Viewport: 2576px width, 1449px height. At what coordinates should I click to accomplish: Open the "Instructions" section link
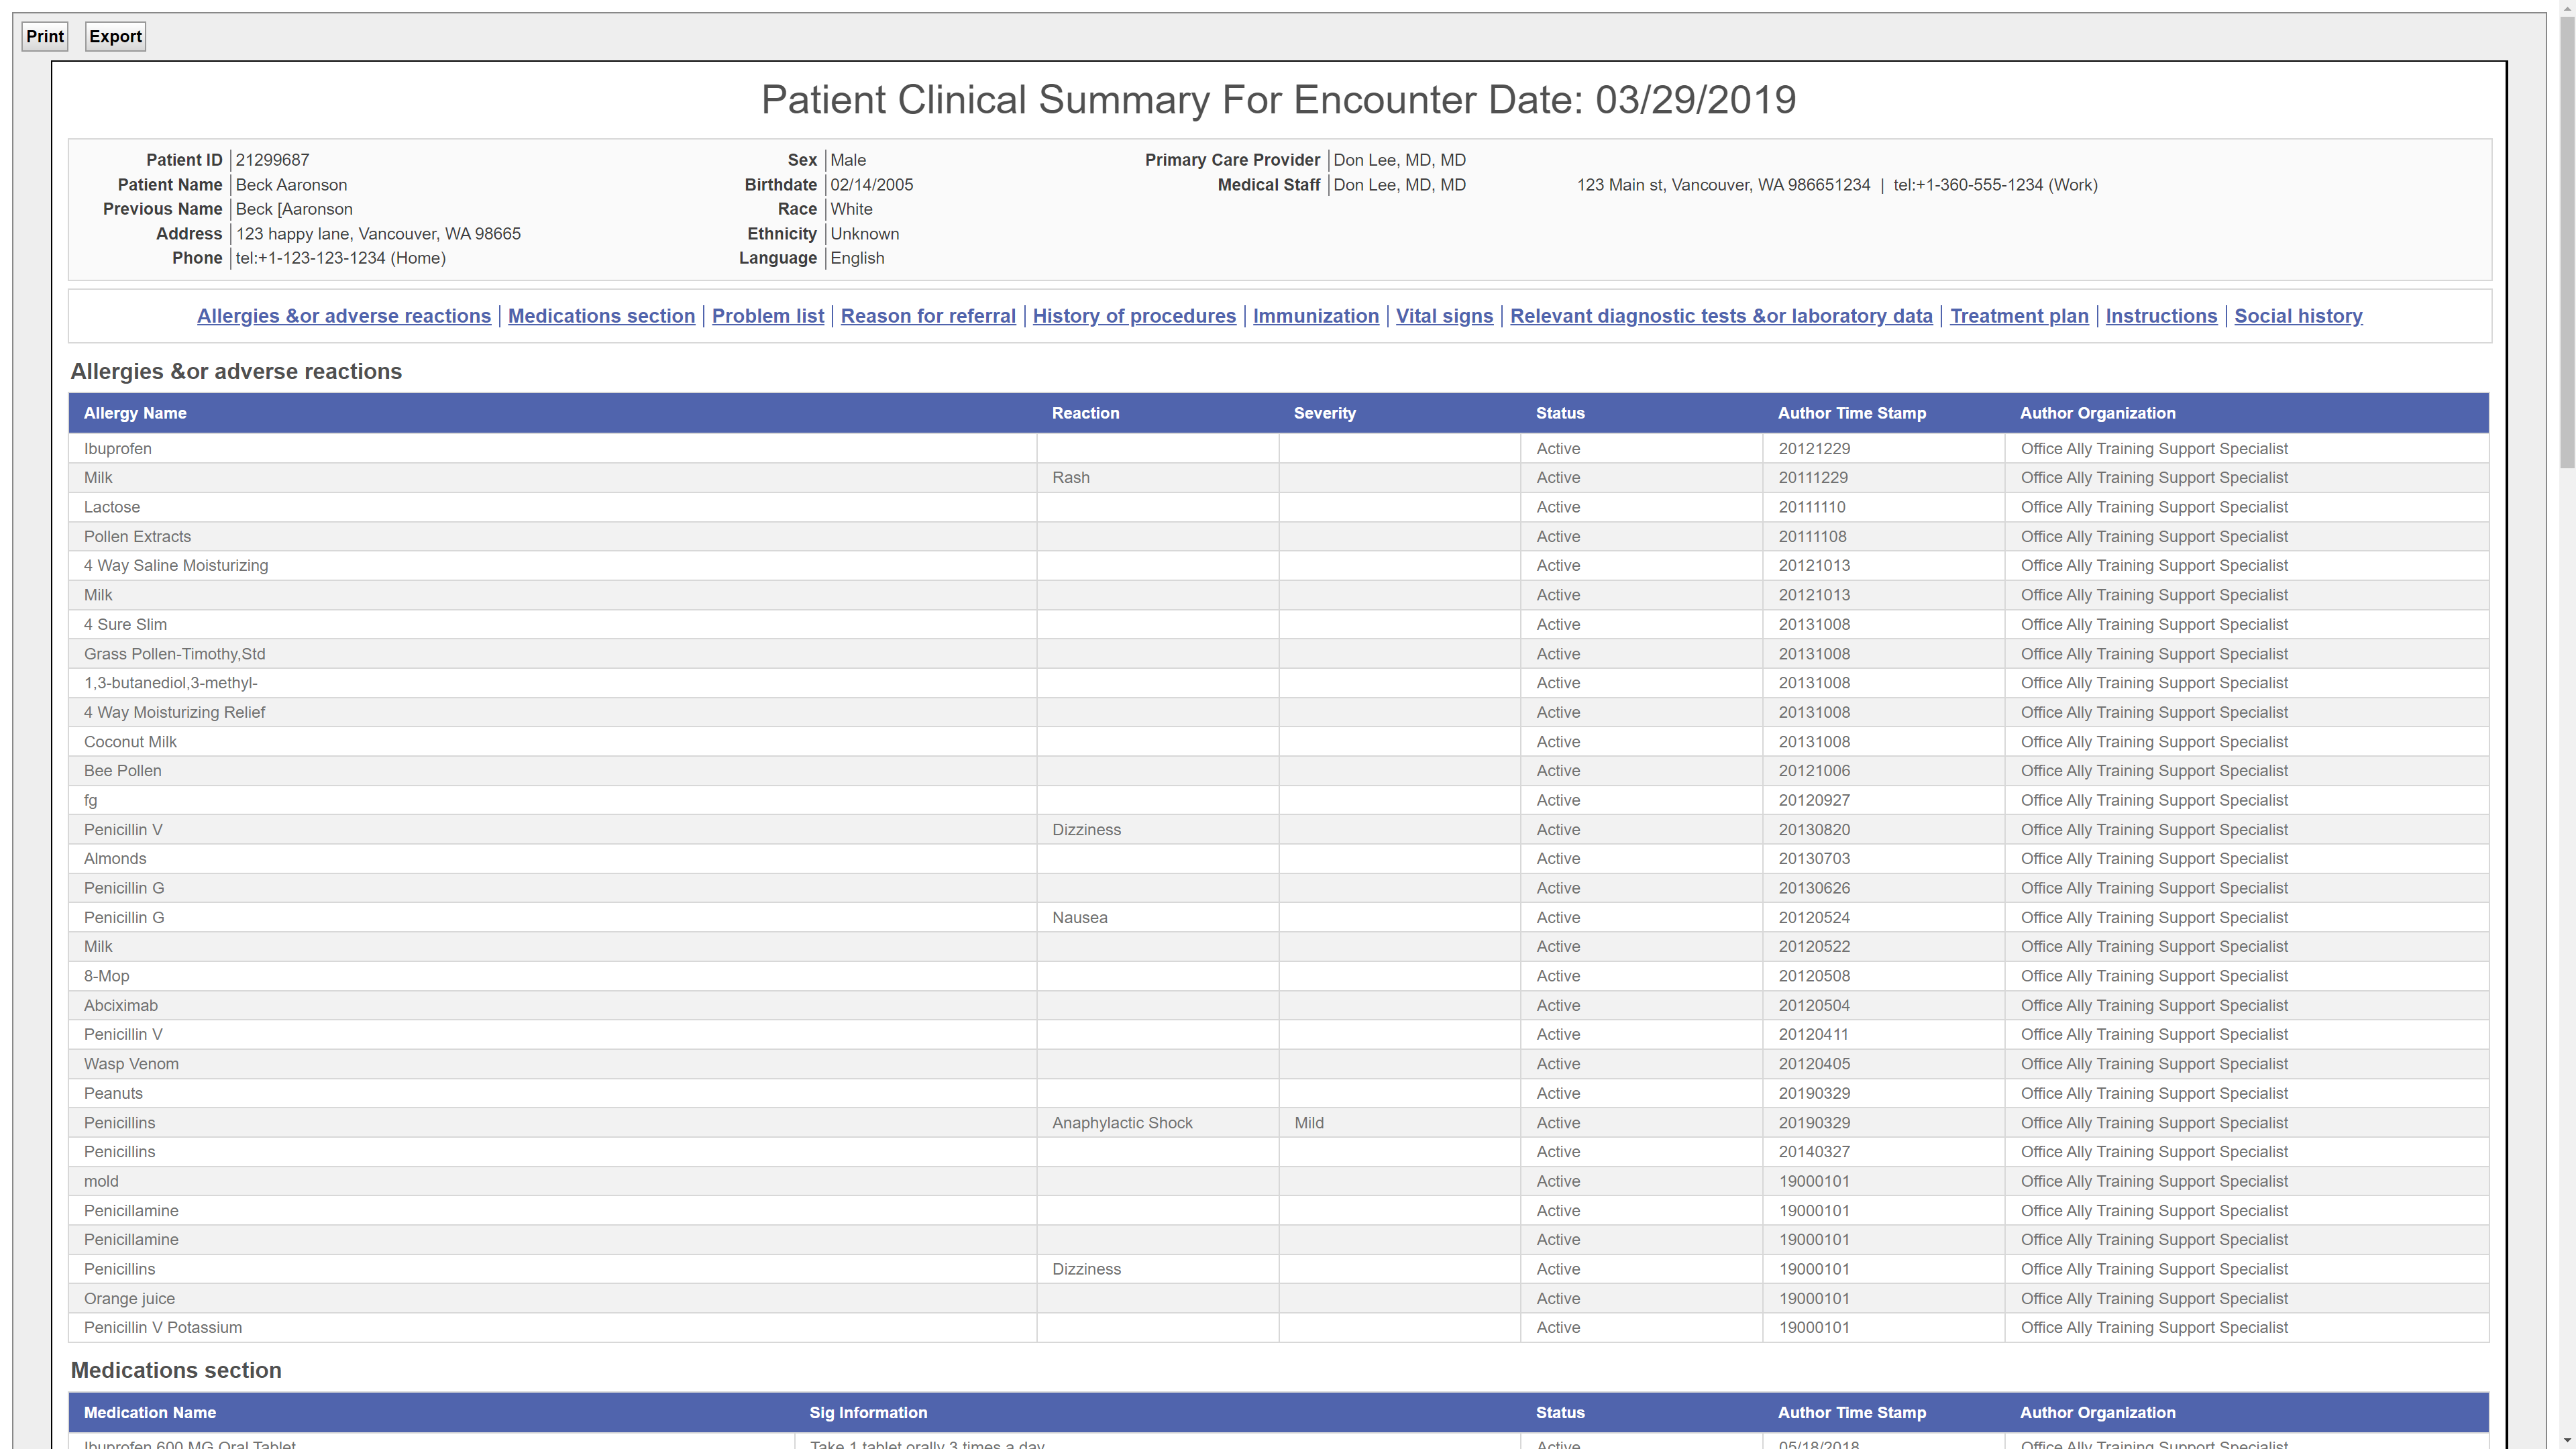[x=2161, y=315]
